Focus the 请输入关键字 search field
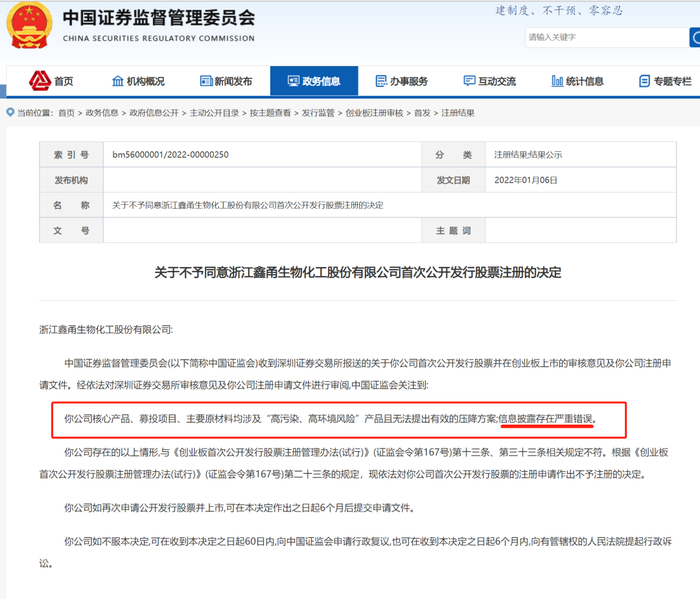 [607, 37]
